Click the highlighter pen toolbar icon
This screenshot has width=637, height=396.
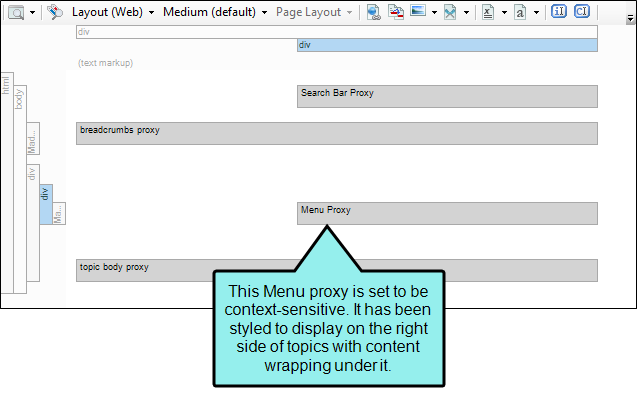(55, 12)
